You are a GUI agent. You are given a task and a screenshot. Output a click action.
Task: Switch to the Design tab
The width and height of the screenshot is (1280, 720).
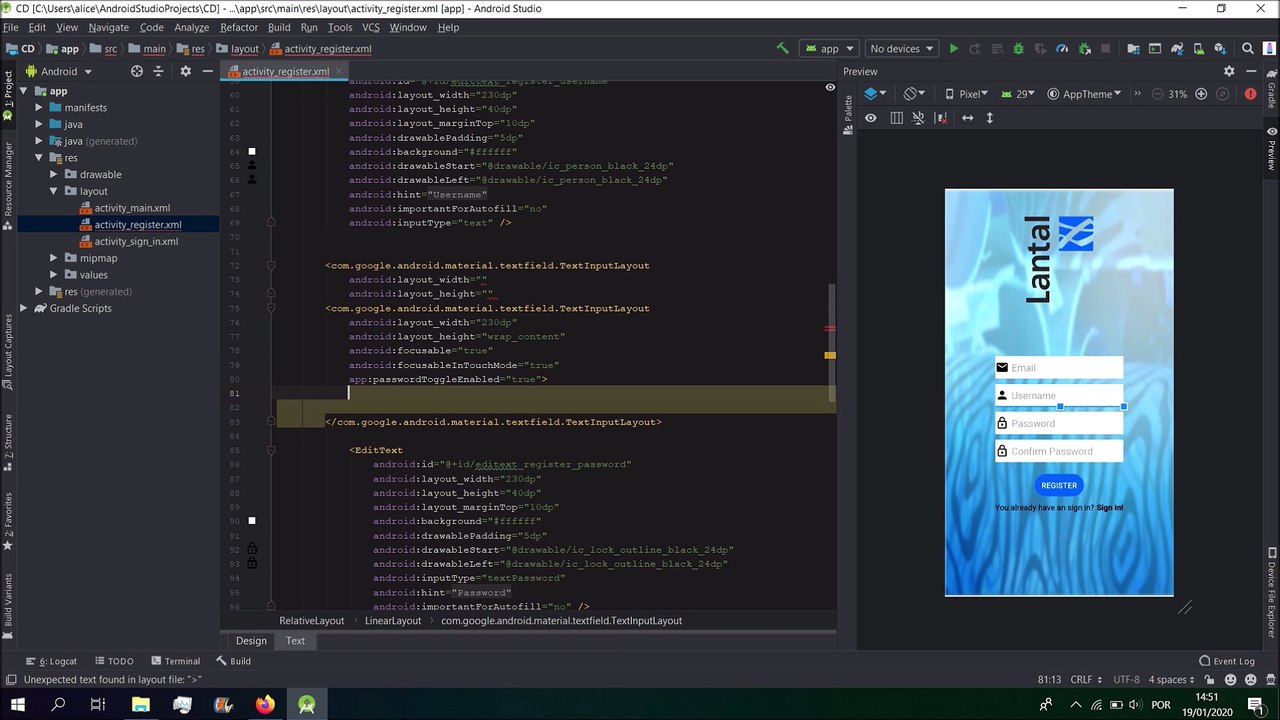(x=251, y=640)
